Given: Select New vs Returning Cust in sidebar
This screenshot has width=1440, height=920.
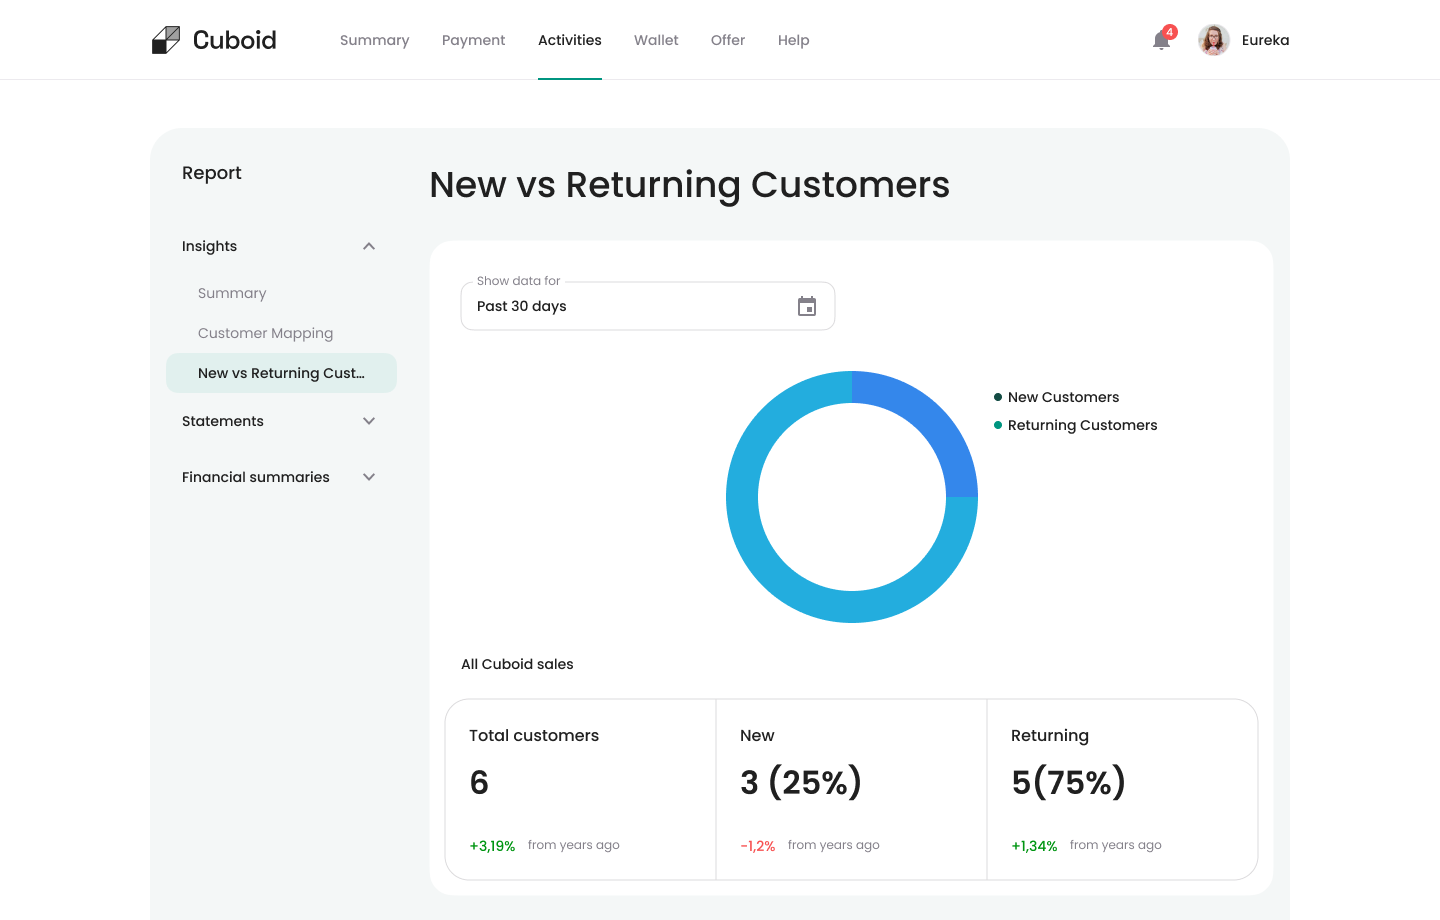Looking at the screenshot, I should click(281, 372).
